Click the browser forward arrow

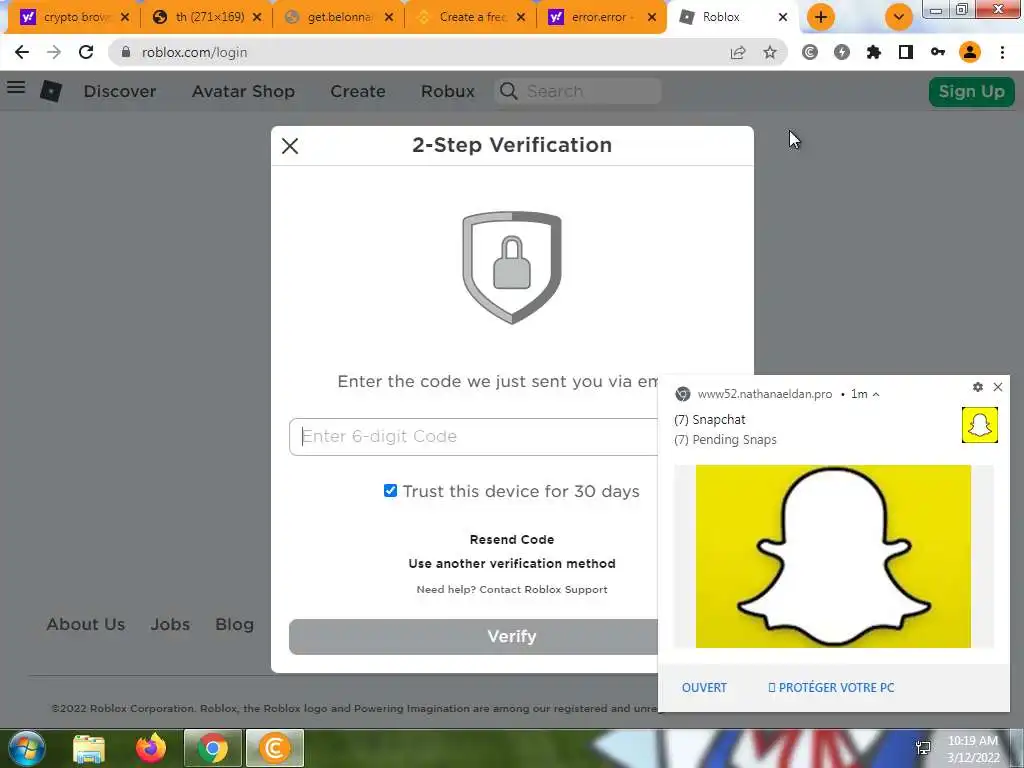click(x=54, y=52)
